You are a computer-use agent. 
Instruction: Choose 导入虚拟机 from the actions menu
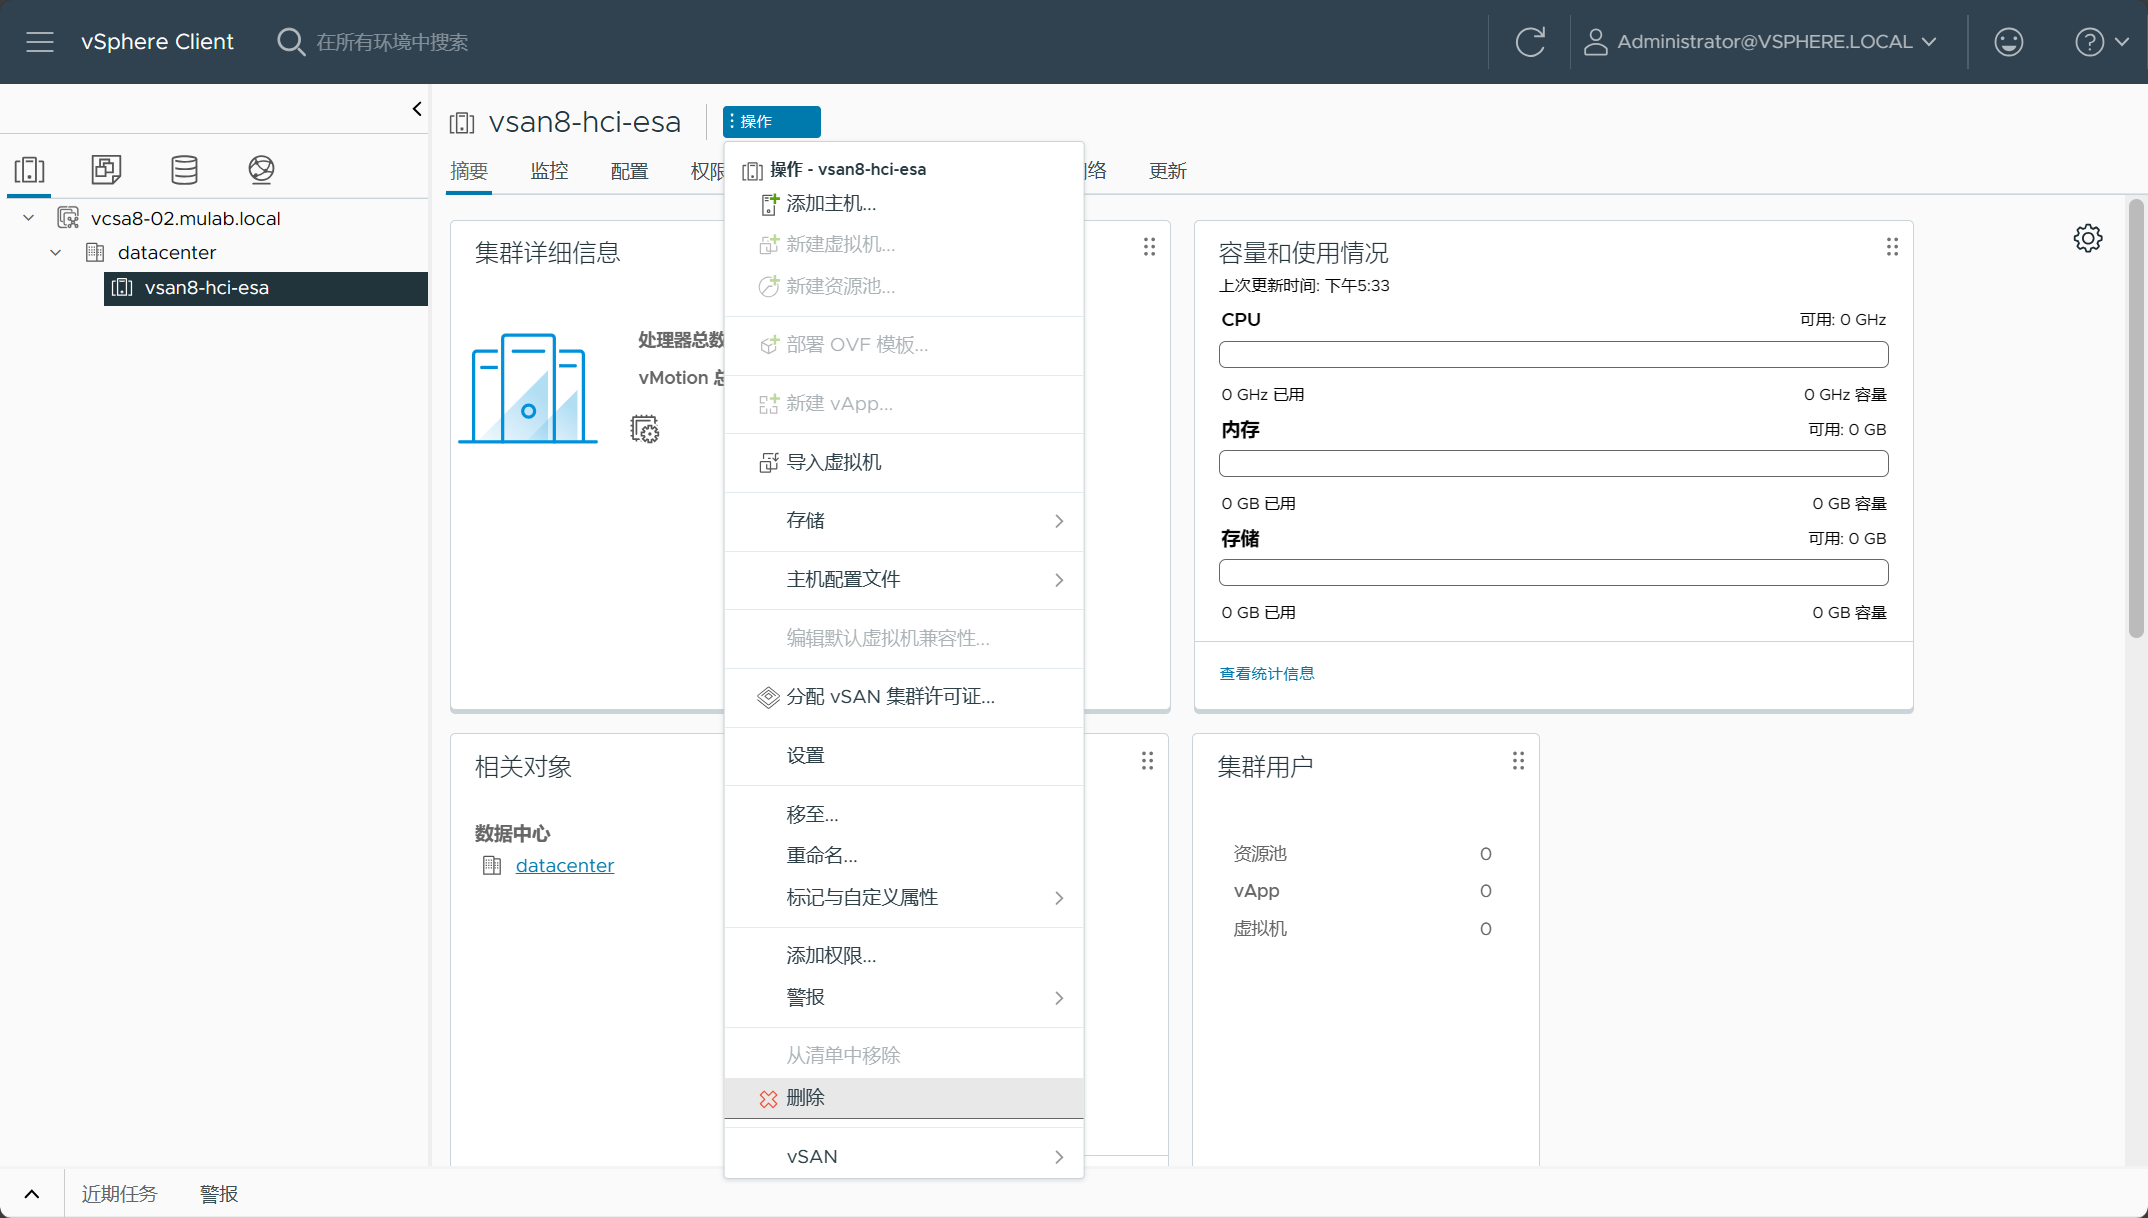click(x=904, y=462)
